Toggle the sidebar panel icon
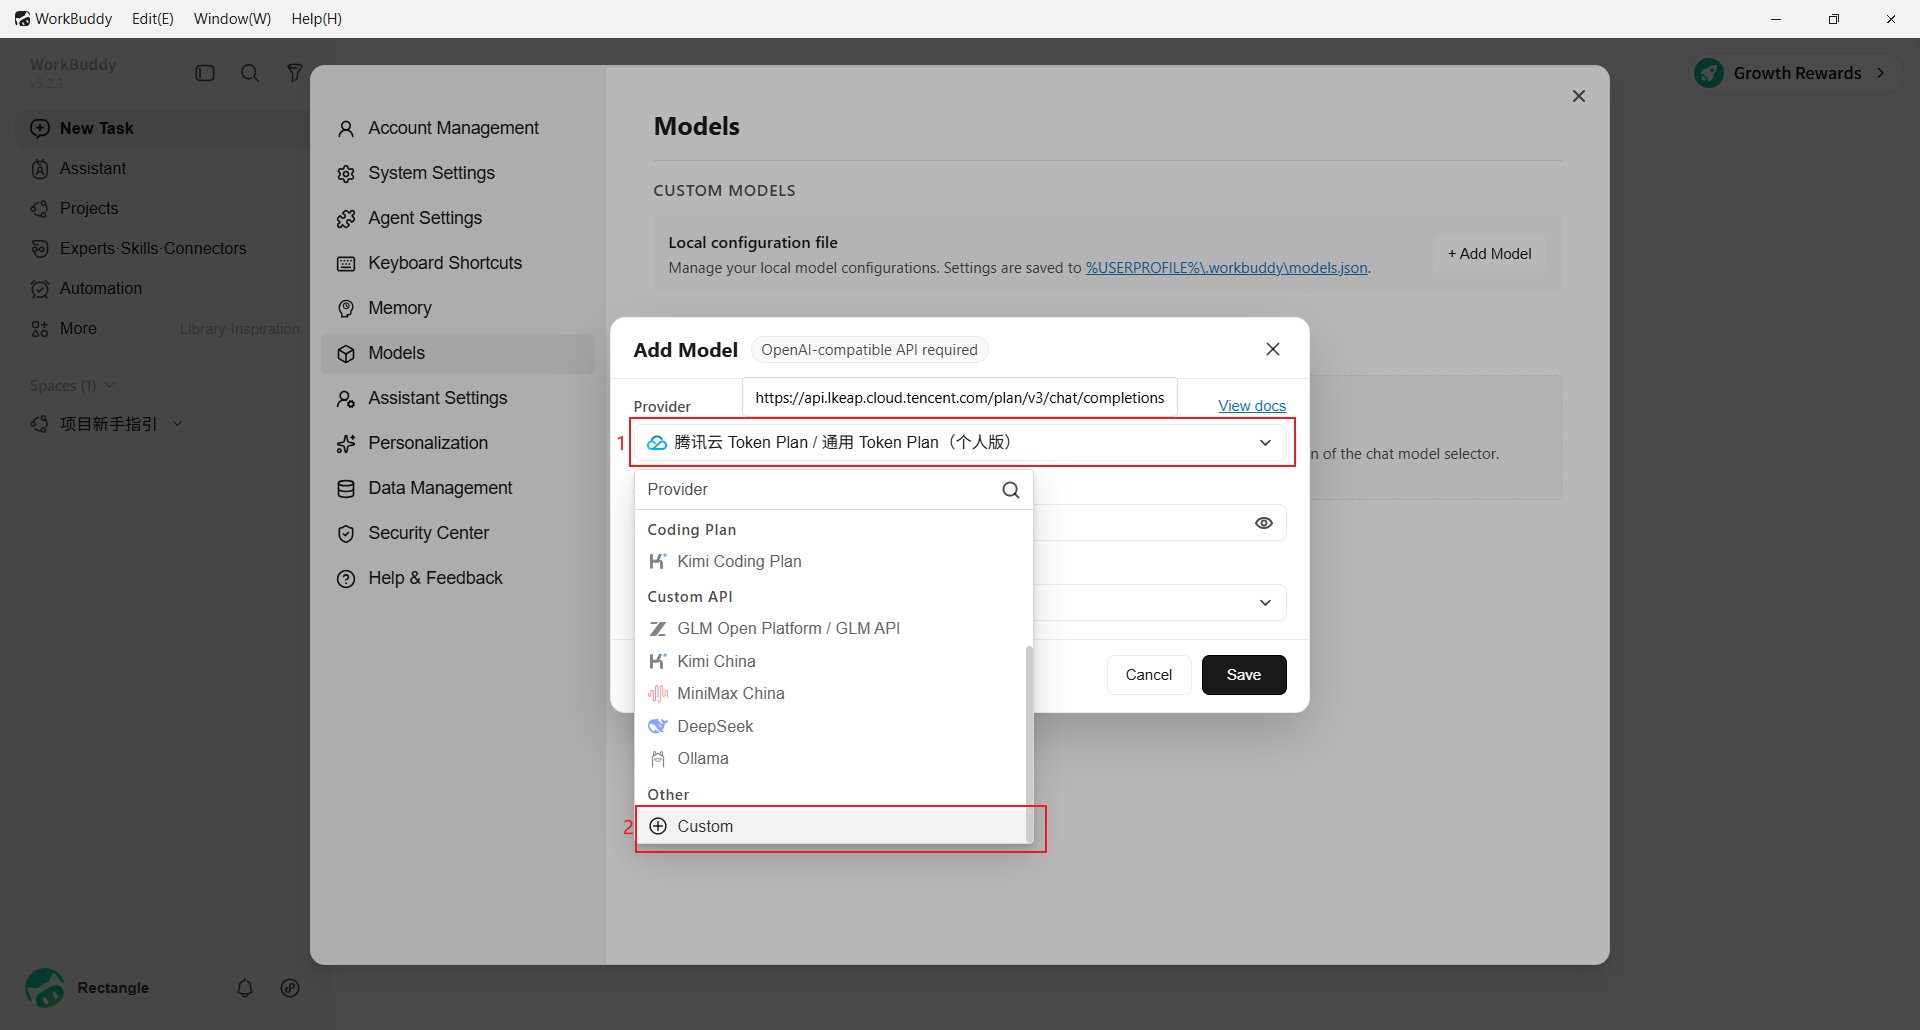The image size is (1920, 1030). (205, 73)
